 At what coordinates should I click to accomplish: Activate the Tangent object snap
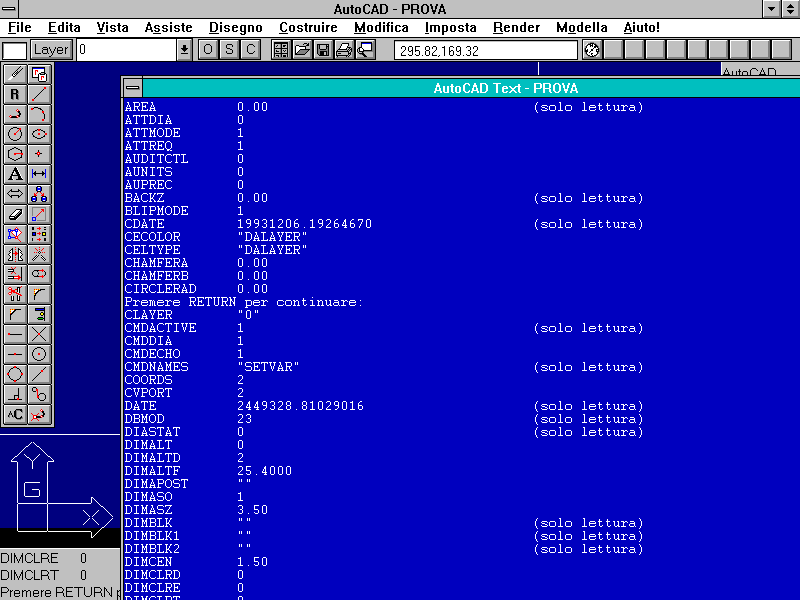(39, 394)
